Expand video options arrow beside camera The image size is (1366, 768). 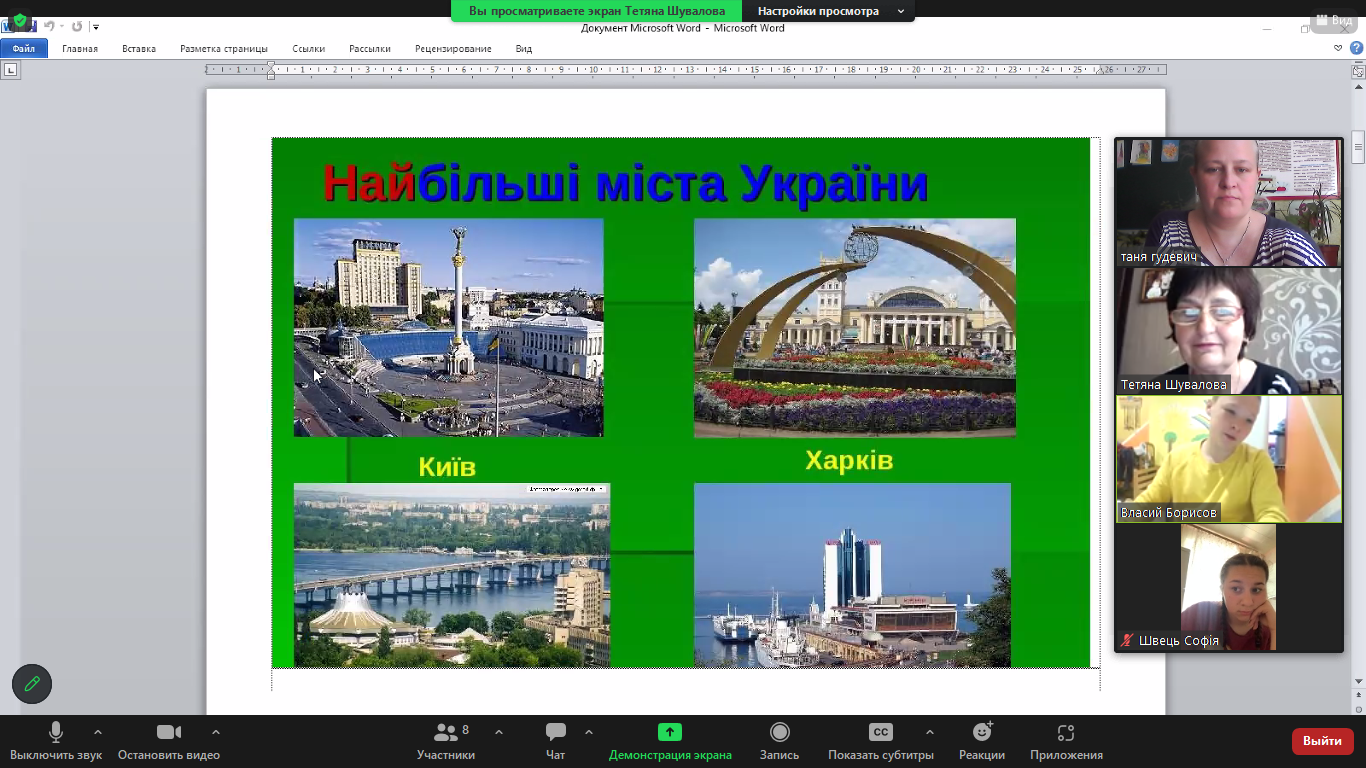pos(216,732)
